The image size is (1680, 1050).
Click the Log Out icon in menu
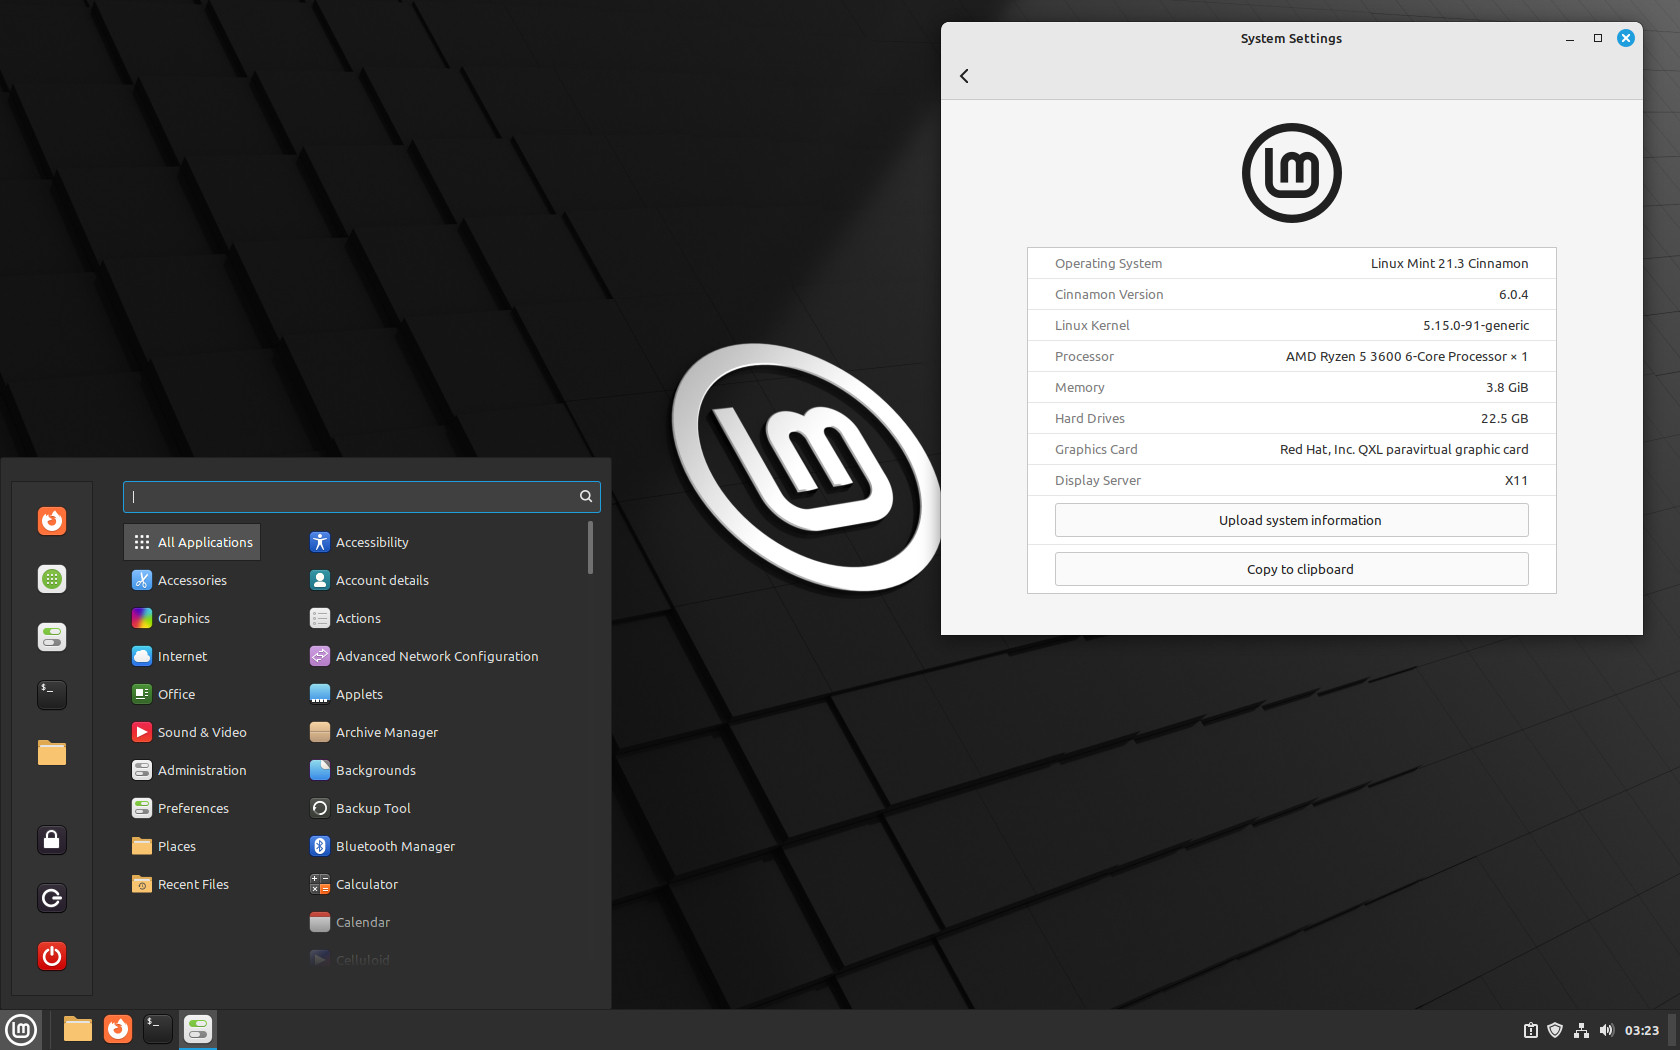tap(52, 898)
